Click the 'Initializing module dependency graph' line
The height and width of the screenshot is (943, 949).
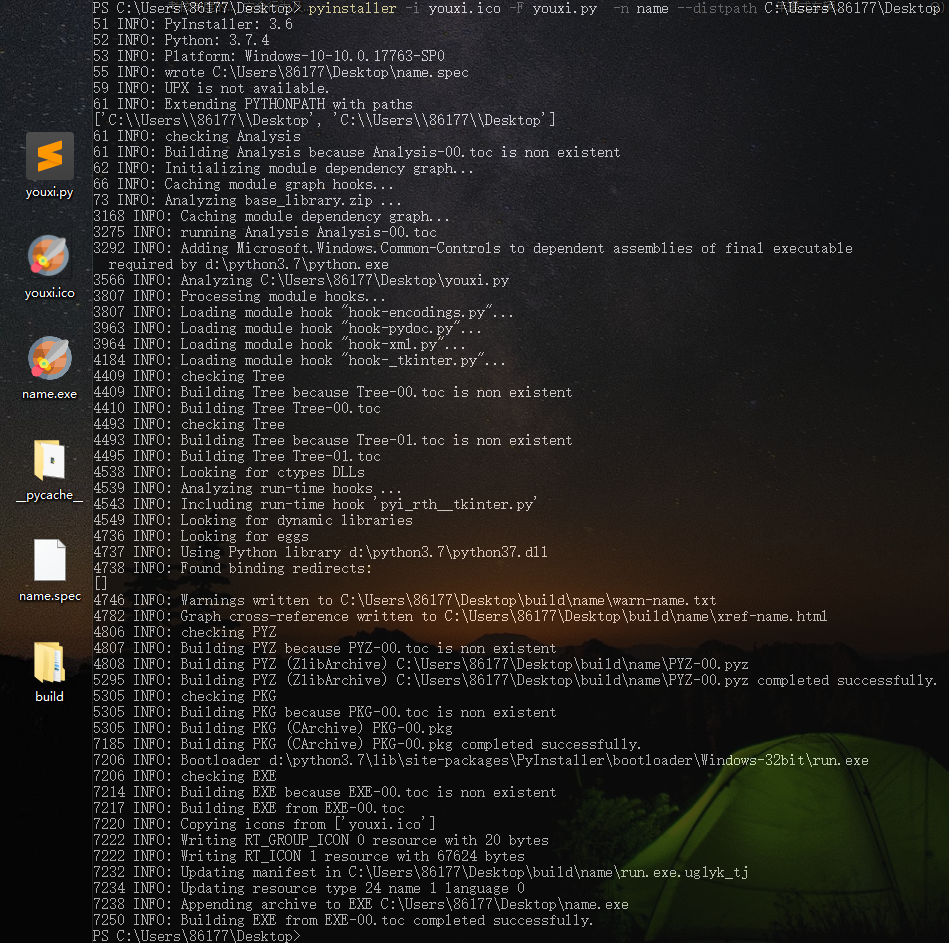pyautogui.click(x=283, y=168)
